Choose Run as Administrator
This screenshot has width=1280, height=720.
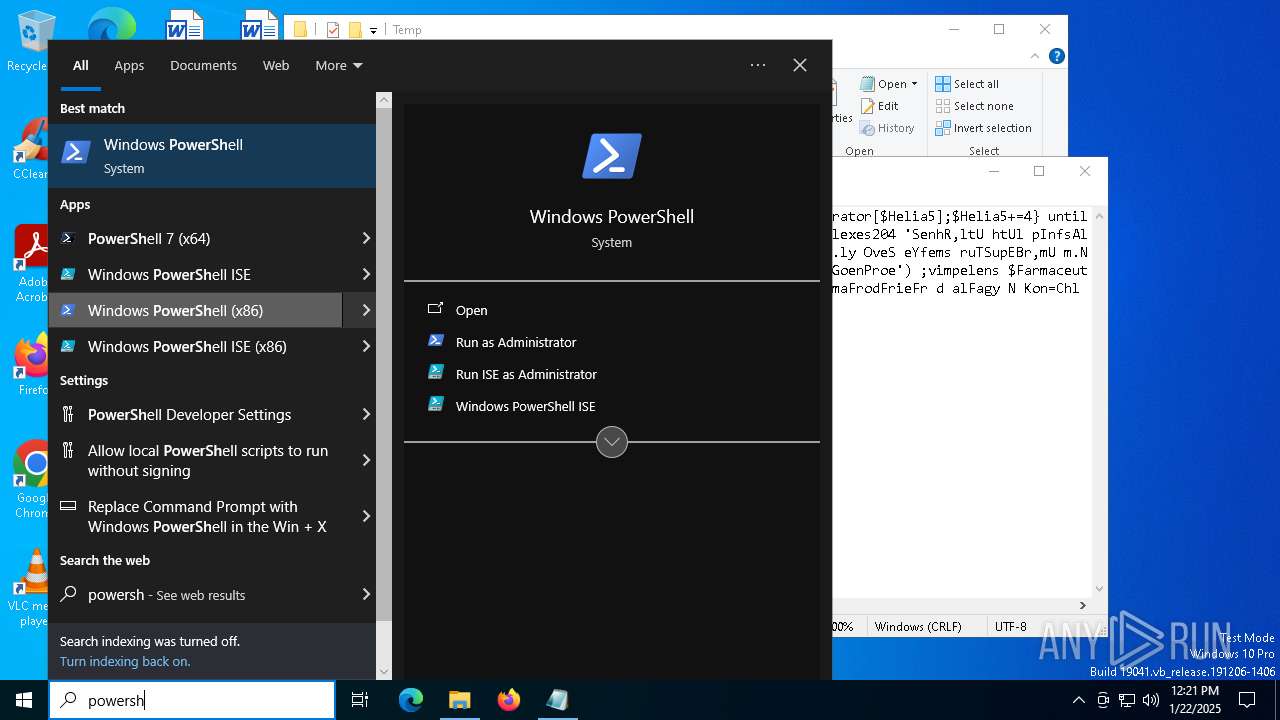pyautogui.click(x=515, y=342)
